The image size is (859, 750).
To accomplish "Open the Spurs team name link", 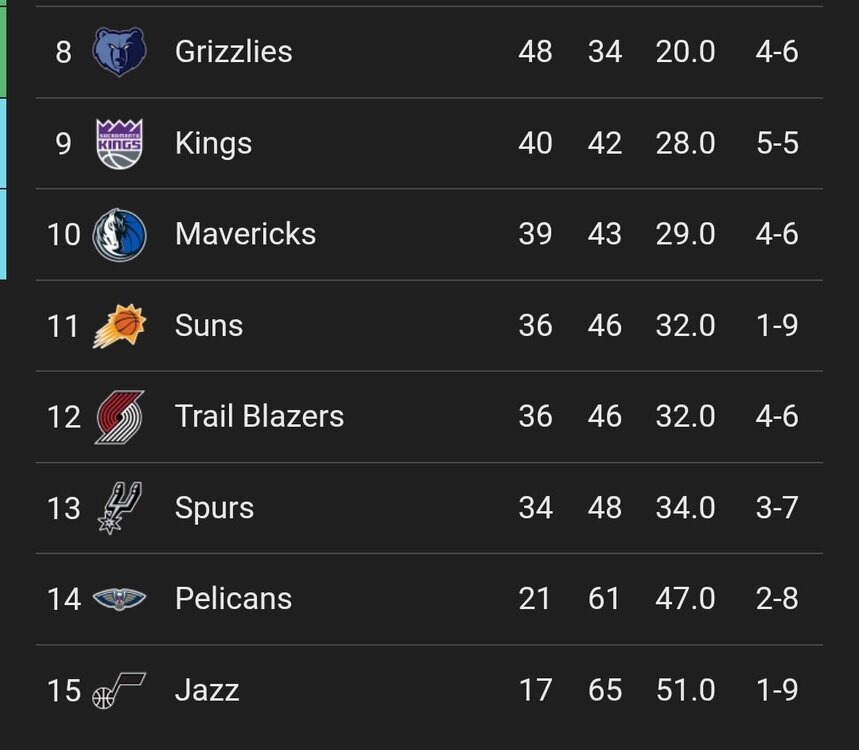I will 214,508.
